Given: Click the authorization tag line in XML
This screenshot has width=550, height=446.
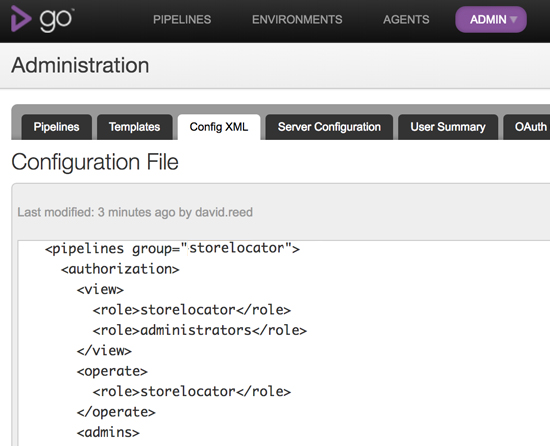Looking at the screenshot, I should 120,269.
